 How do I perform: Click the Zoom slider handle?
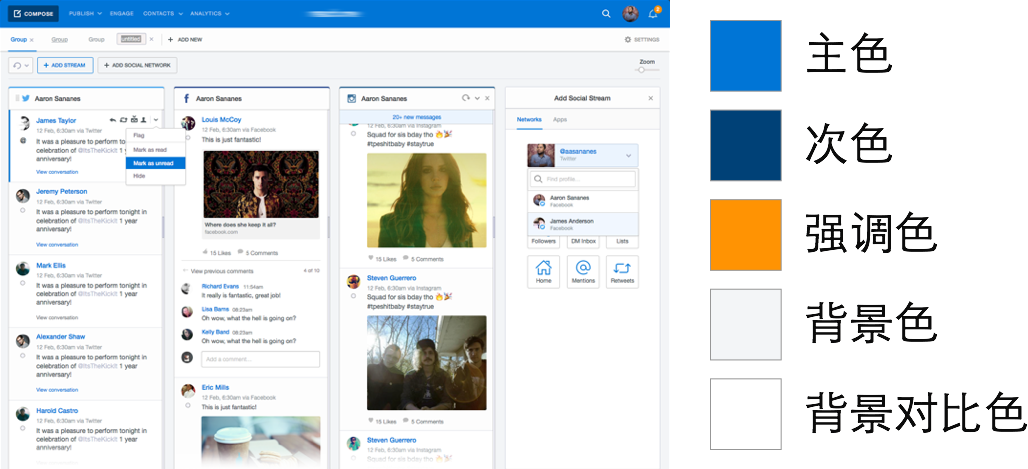[641, 70]
